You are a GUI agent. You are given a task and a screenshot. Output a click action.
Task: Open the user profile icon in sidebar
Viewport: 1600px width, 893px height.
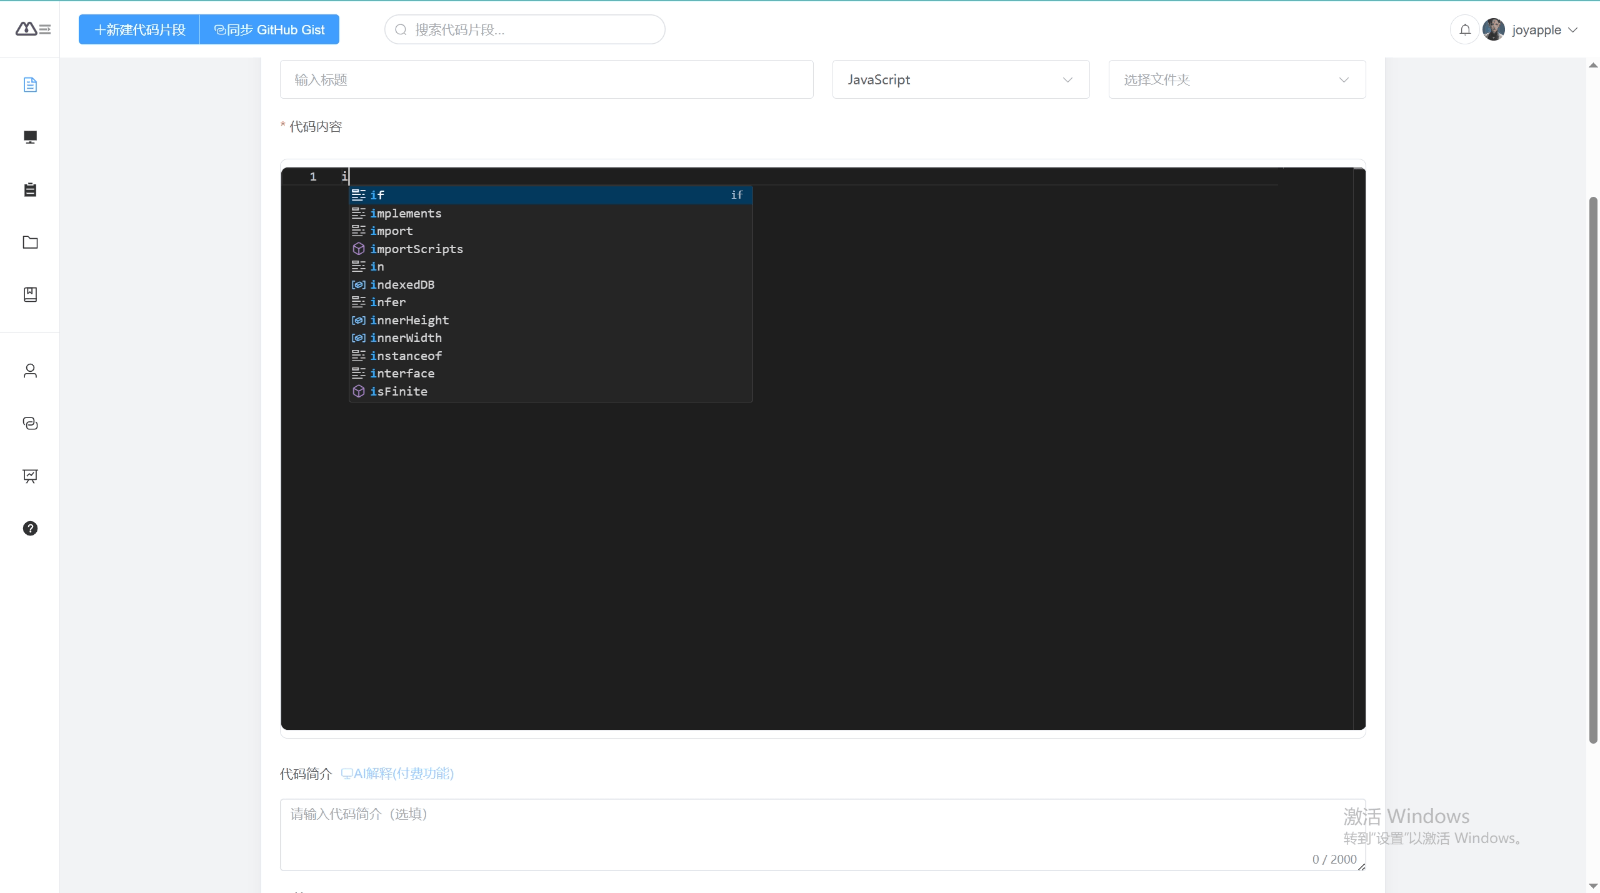point(30,371)
